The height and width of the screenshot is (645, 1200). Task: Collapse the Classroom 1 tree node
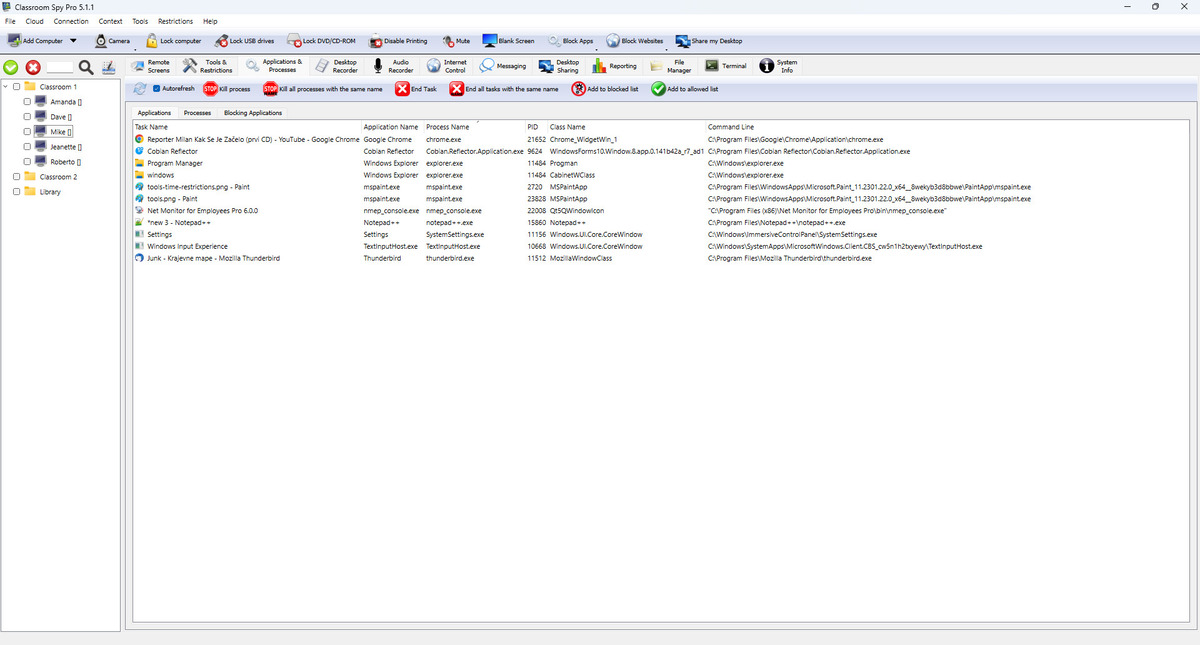pyautogui.click(x=6, y=87)
